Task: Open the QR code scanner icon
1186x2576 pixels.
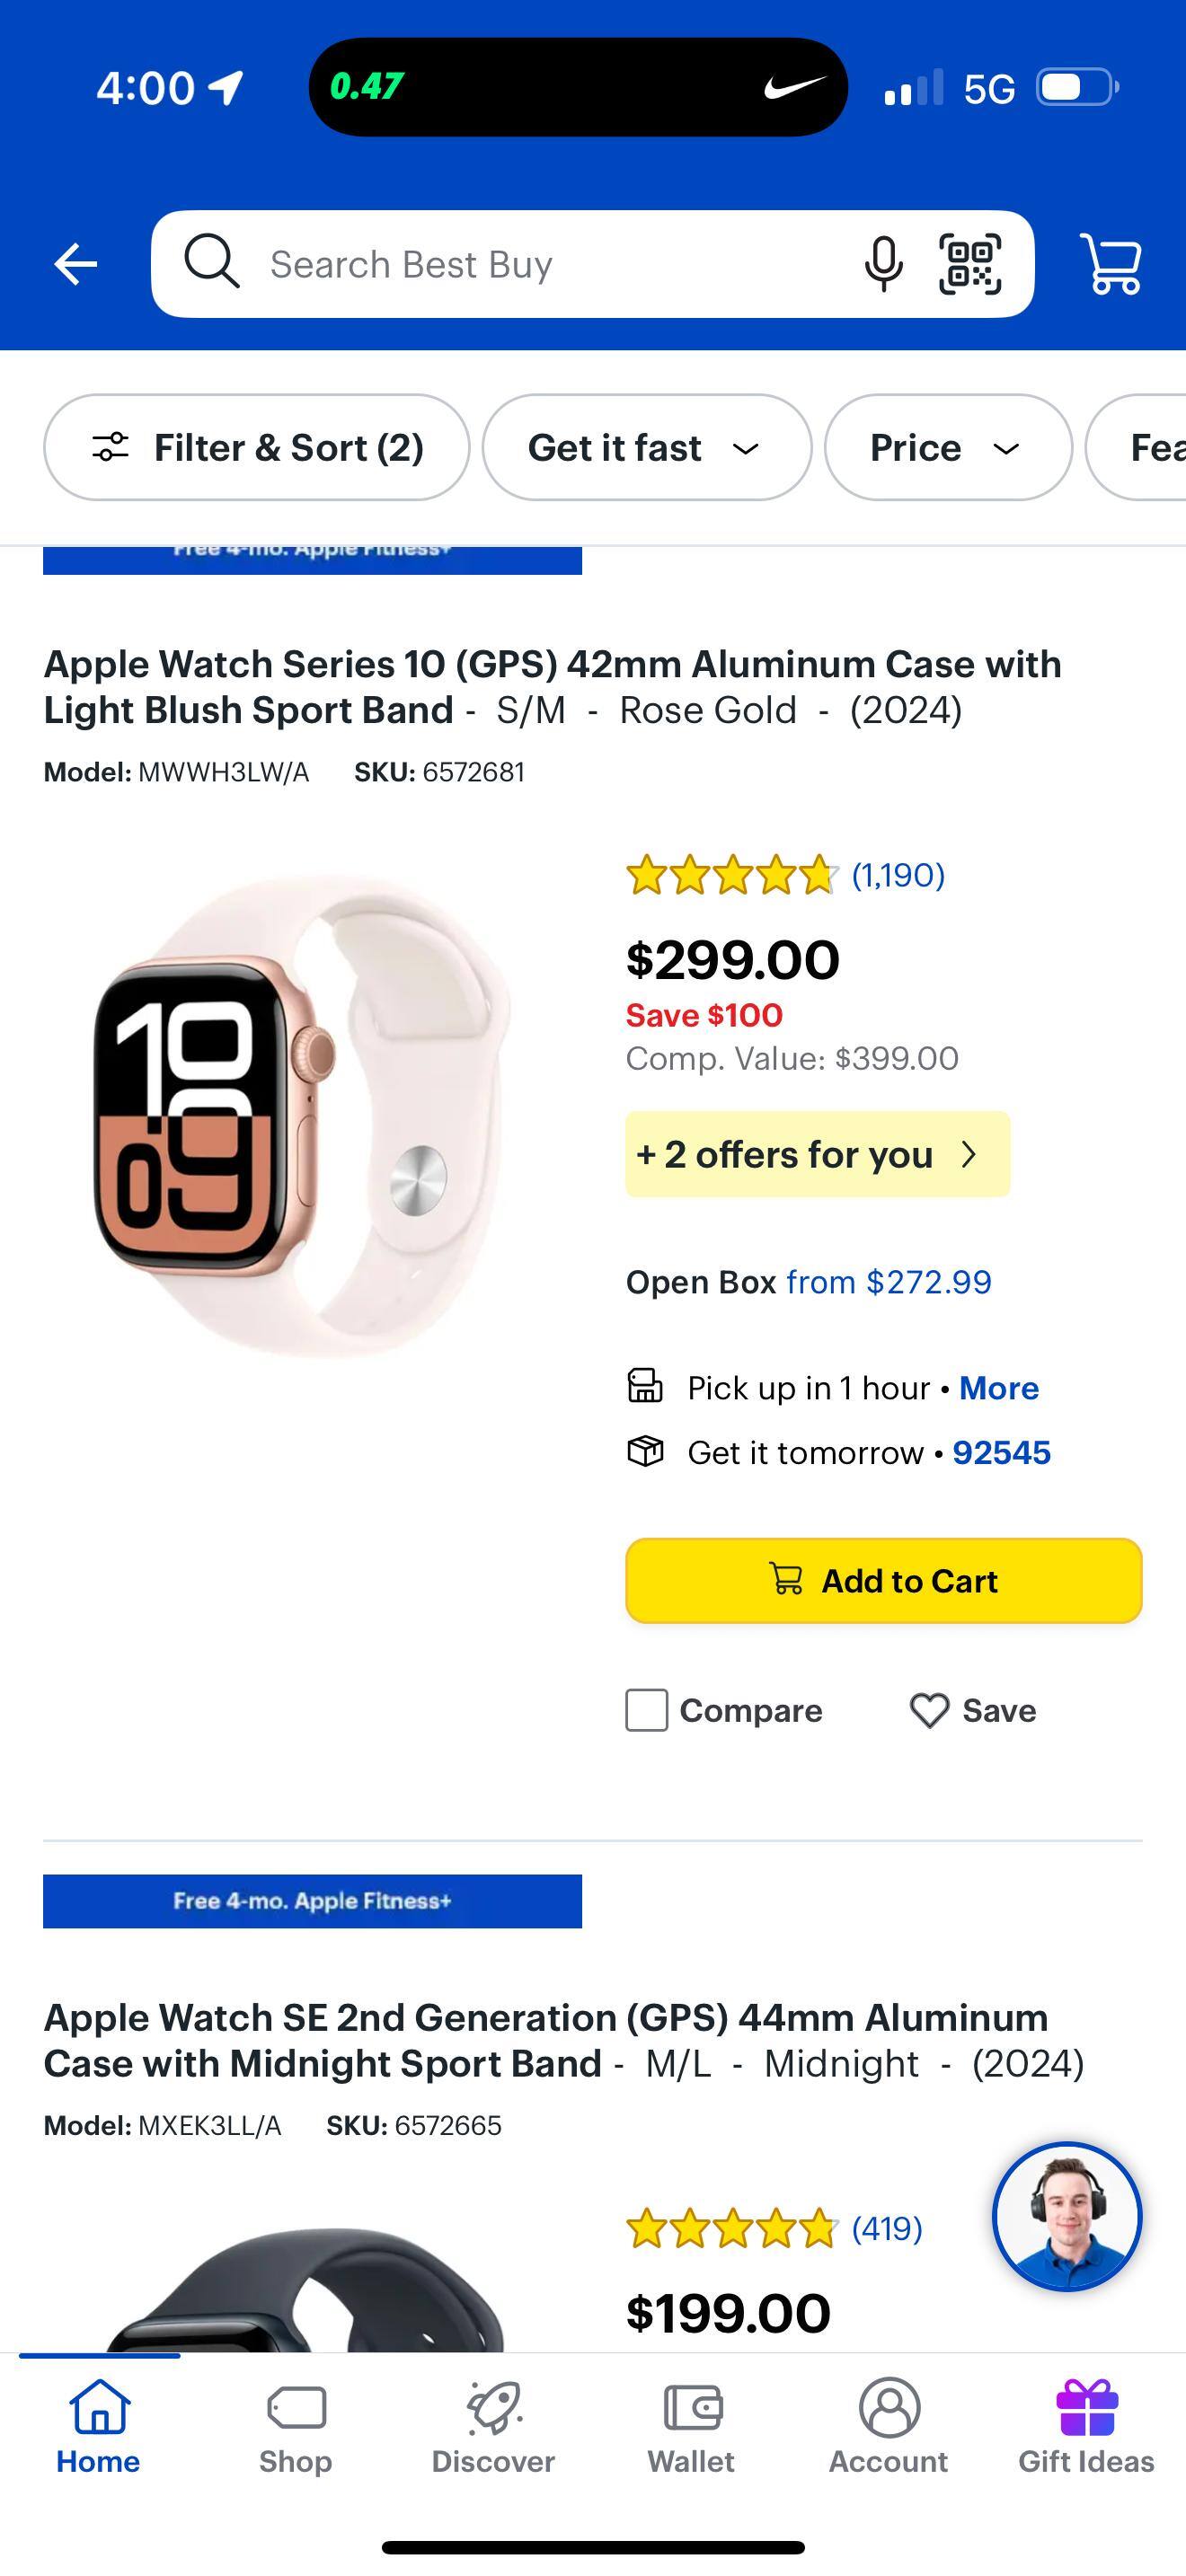Action: pyautogui.click(x=969, y=265)
